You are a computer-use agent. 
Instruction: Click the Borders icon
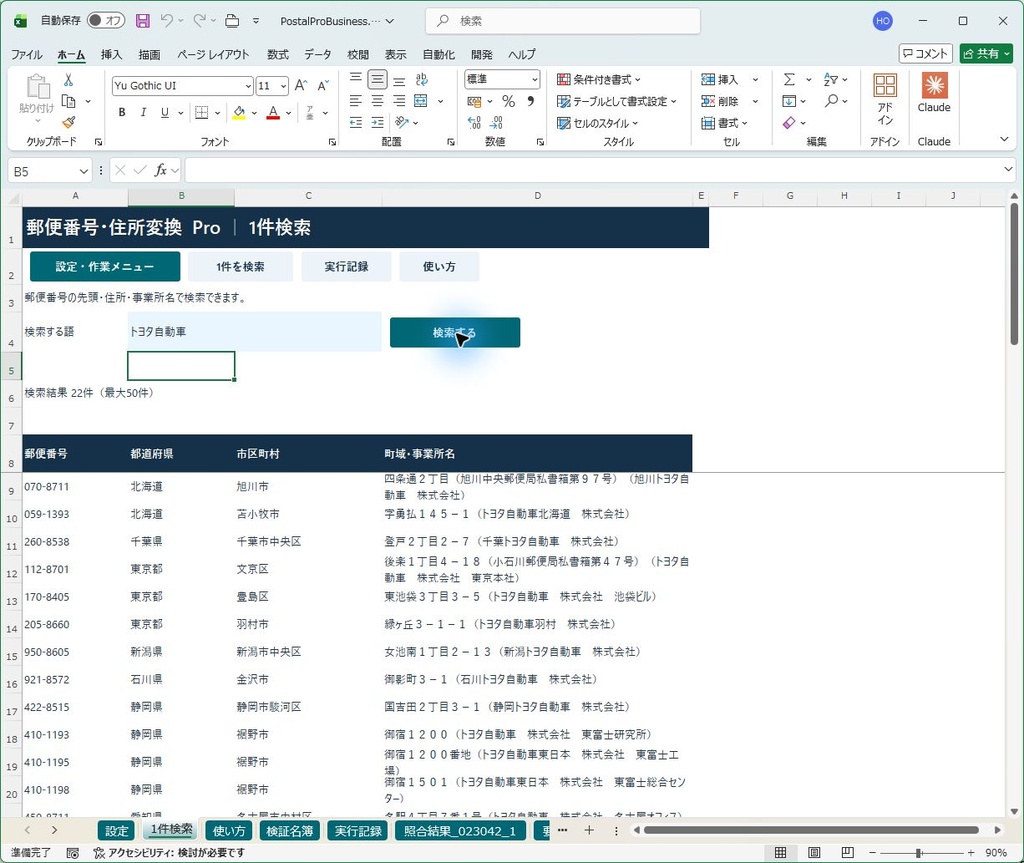[202, 112]
